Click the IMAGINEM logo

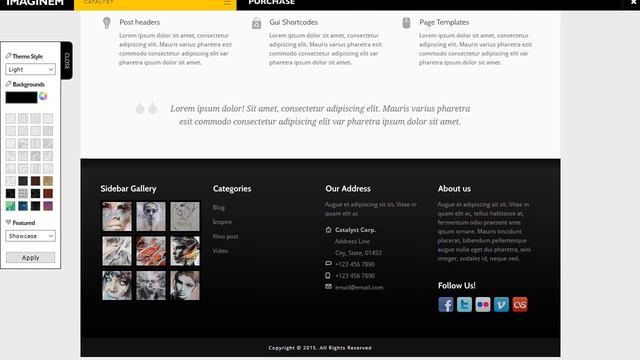[x=35, y=2]
